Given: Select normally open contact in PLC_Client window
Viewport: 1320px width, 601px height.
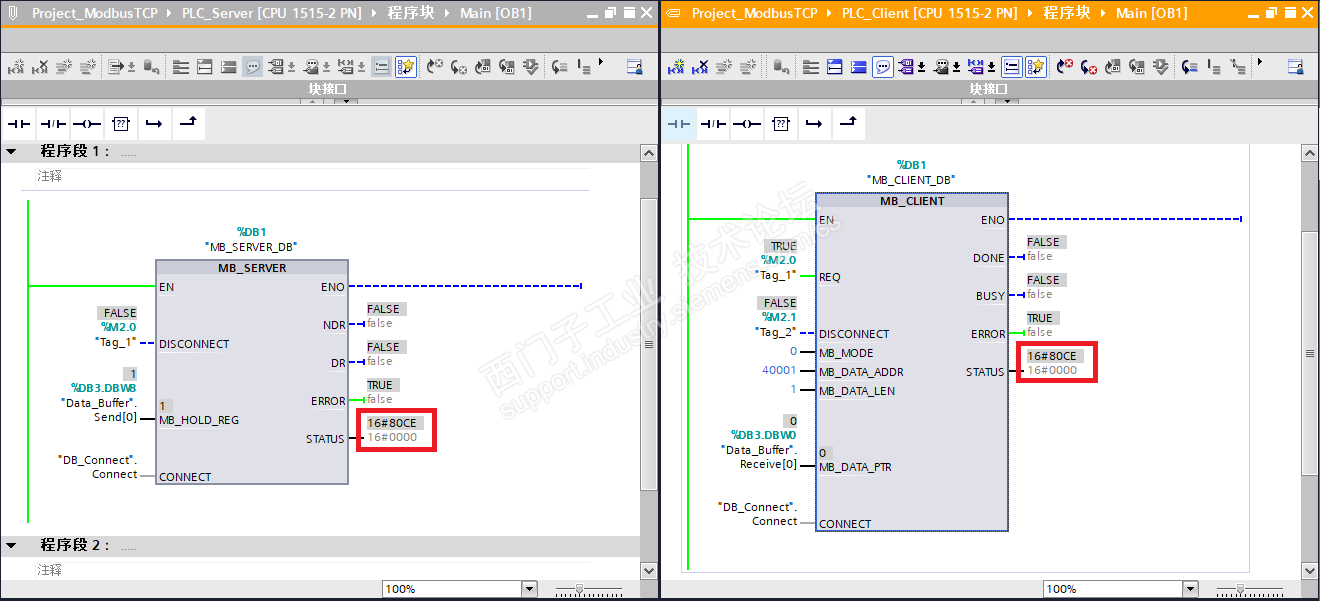Looking at the screenshot, I should point(680,124).
